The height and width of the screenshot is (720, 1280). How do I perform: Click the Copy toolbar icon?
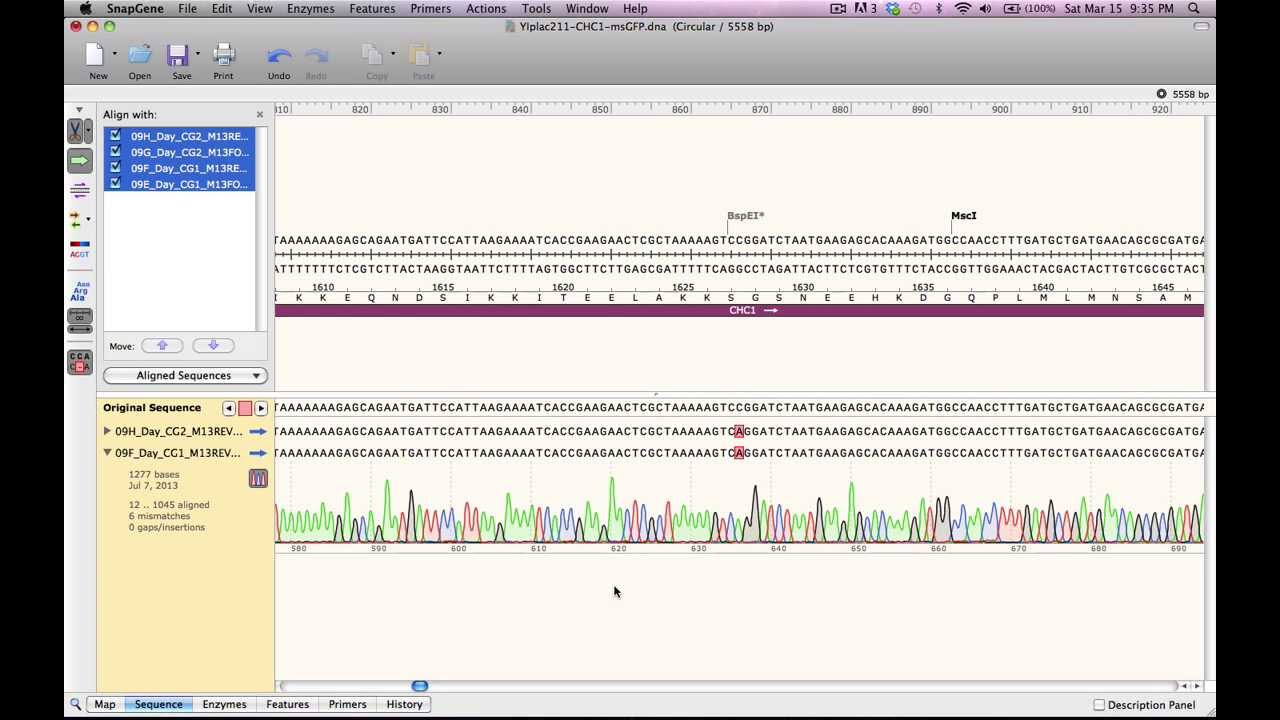pyautogui.click(x=373, y=54)
